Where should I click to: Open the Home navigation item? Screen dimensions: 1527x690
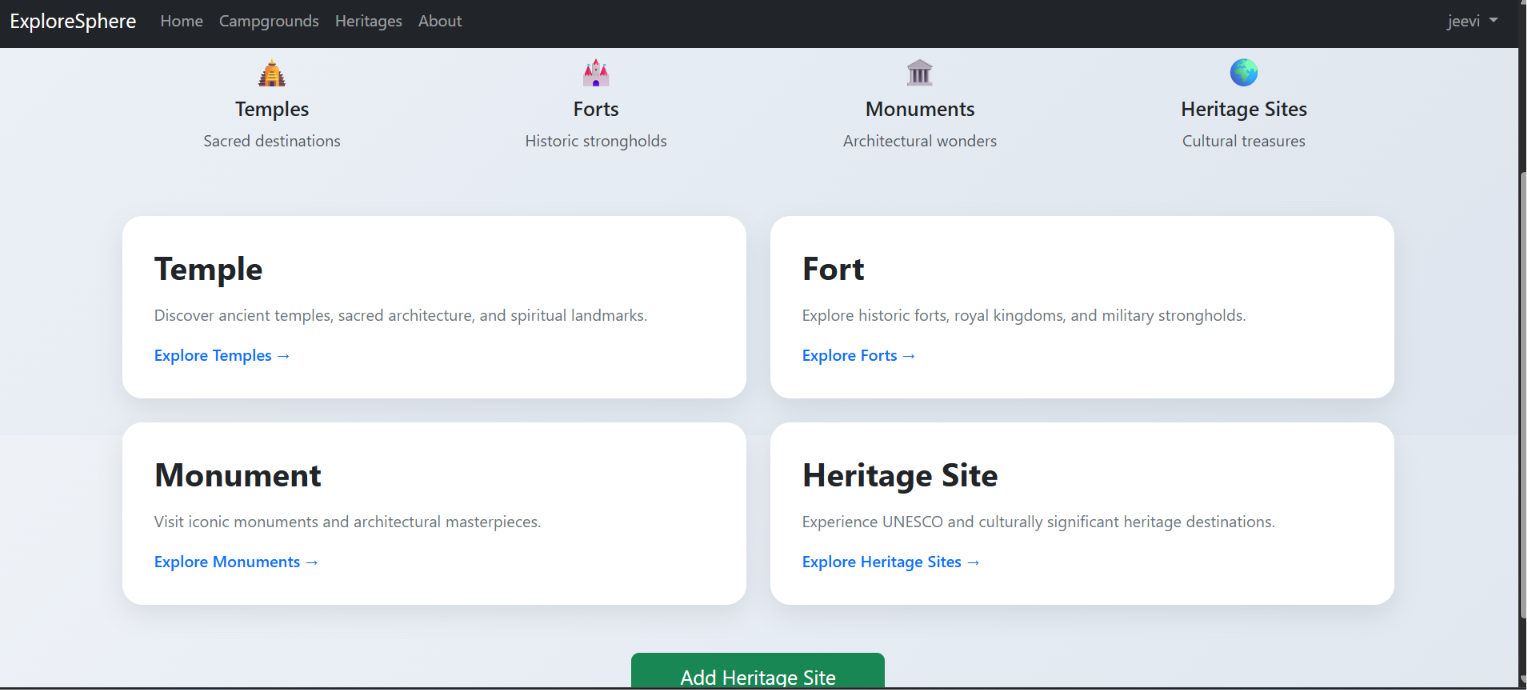(181, 21)
